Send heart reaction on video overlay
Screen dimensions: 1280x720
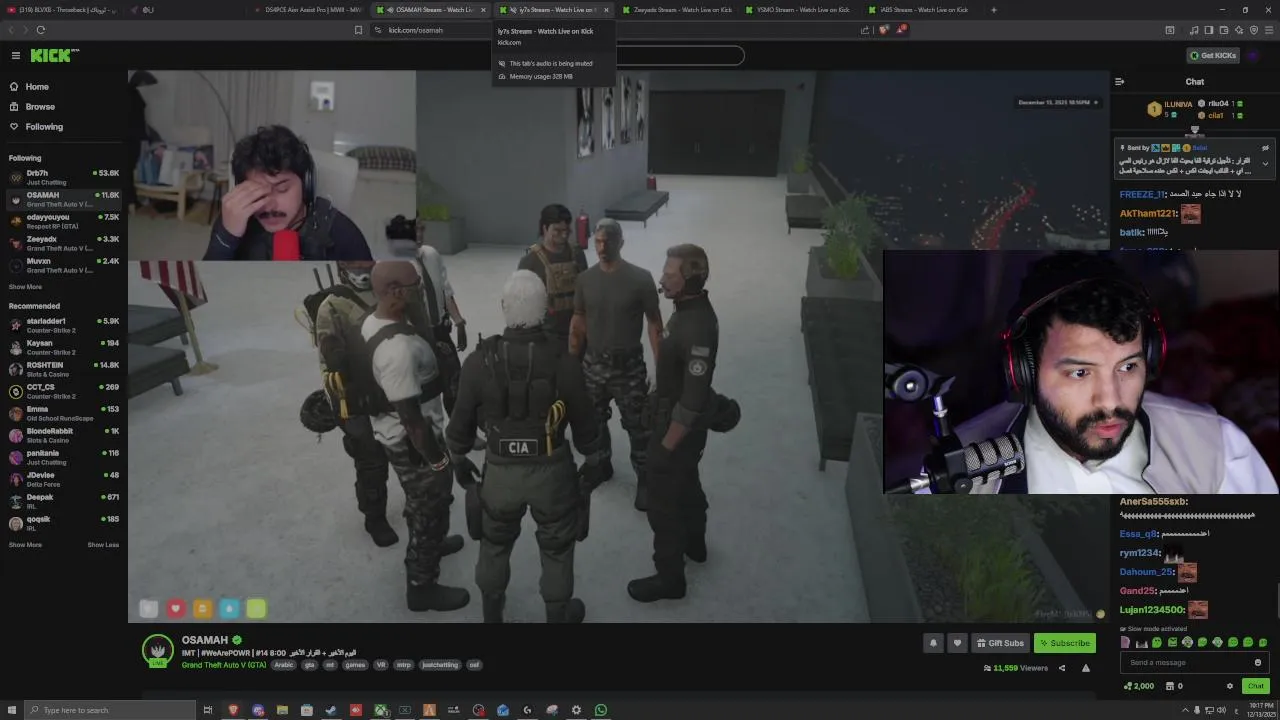(x=175, y=608)
